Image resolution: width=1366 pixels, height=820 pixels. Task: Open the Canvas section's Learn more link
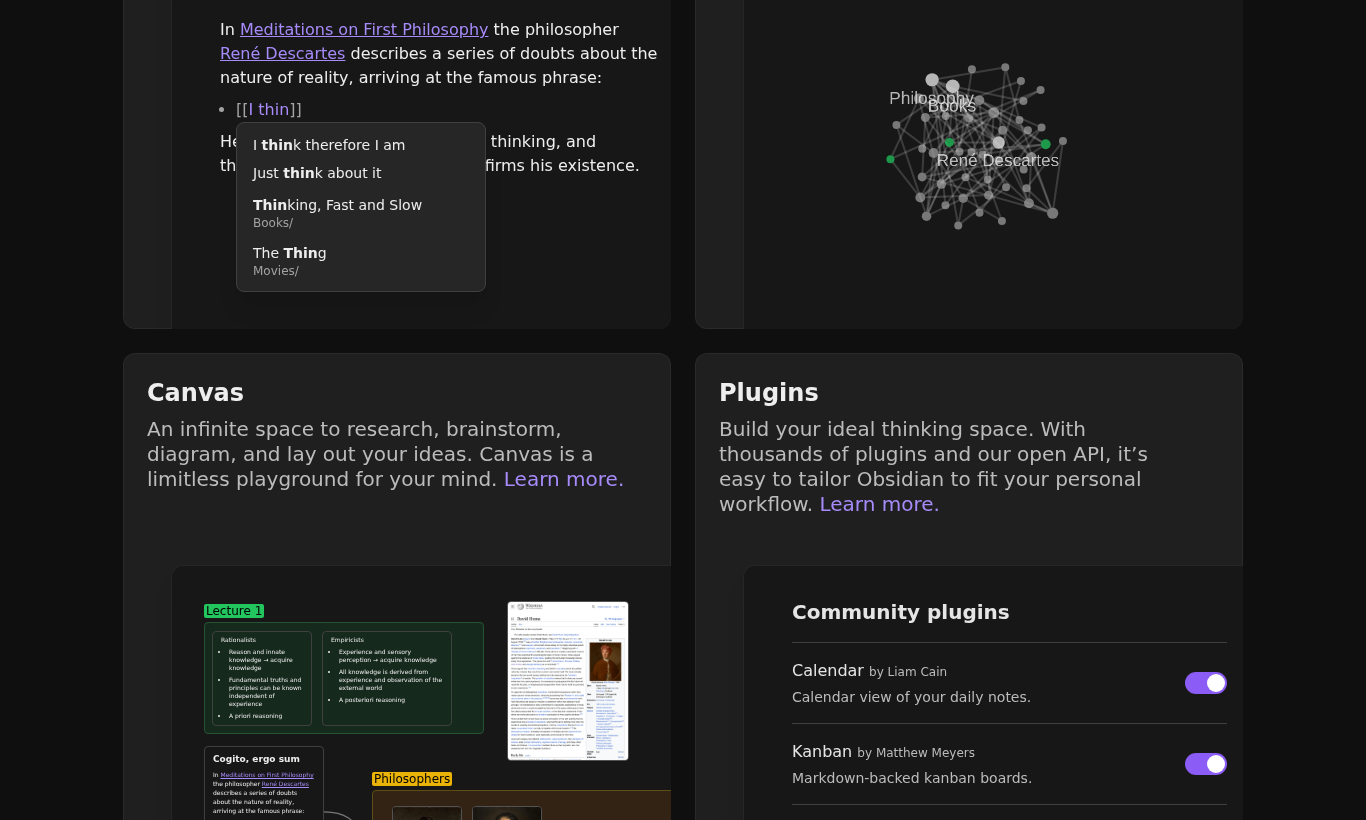point(564,479)
